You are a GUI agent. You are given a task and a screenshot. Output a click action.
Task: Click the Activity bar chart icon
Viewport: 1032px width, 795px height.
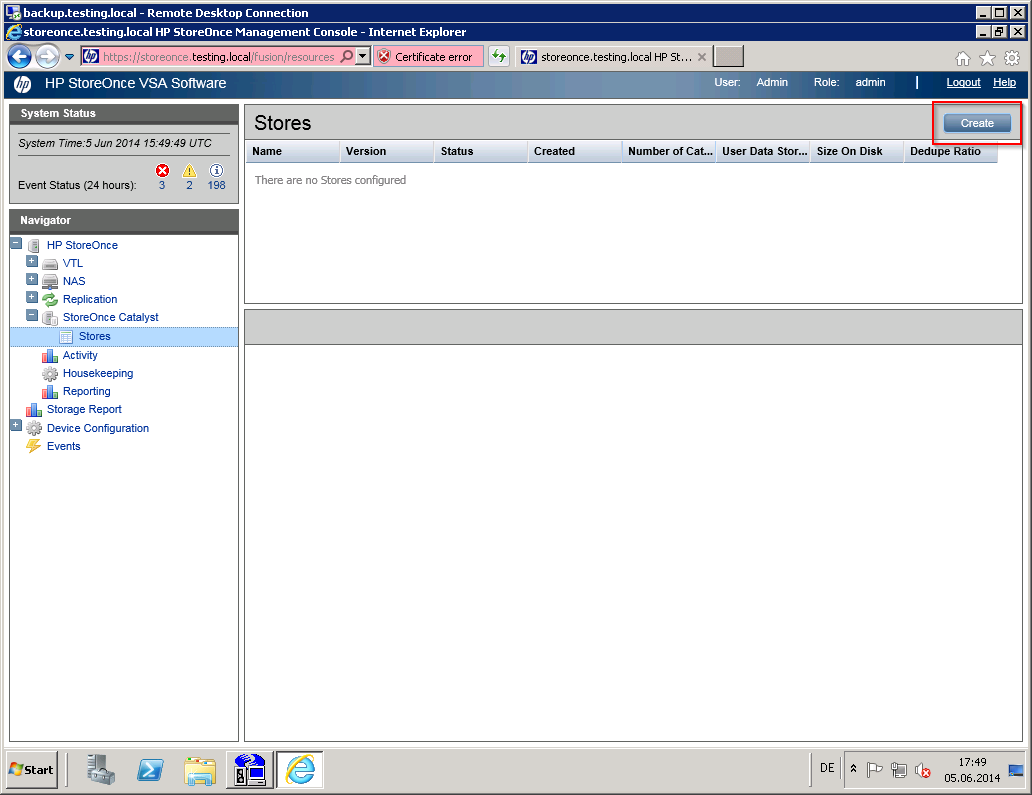pos(50,356)
